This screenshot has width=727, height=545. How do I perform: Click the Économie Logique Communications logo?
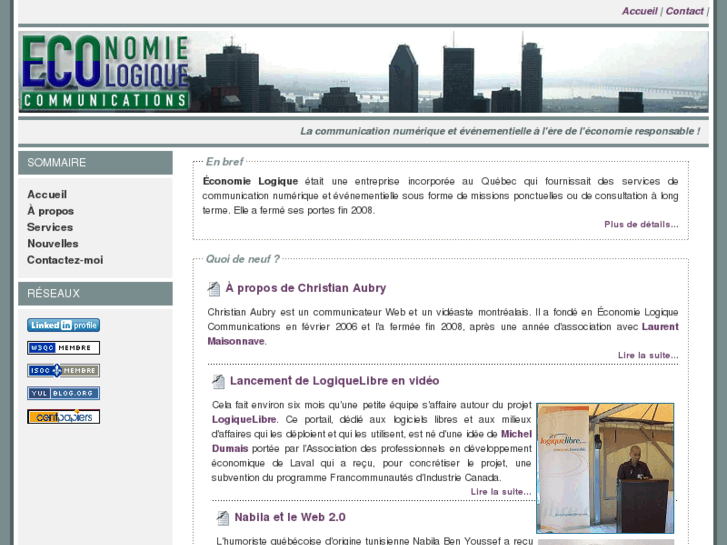click(105, 72)
